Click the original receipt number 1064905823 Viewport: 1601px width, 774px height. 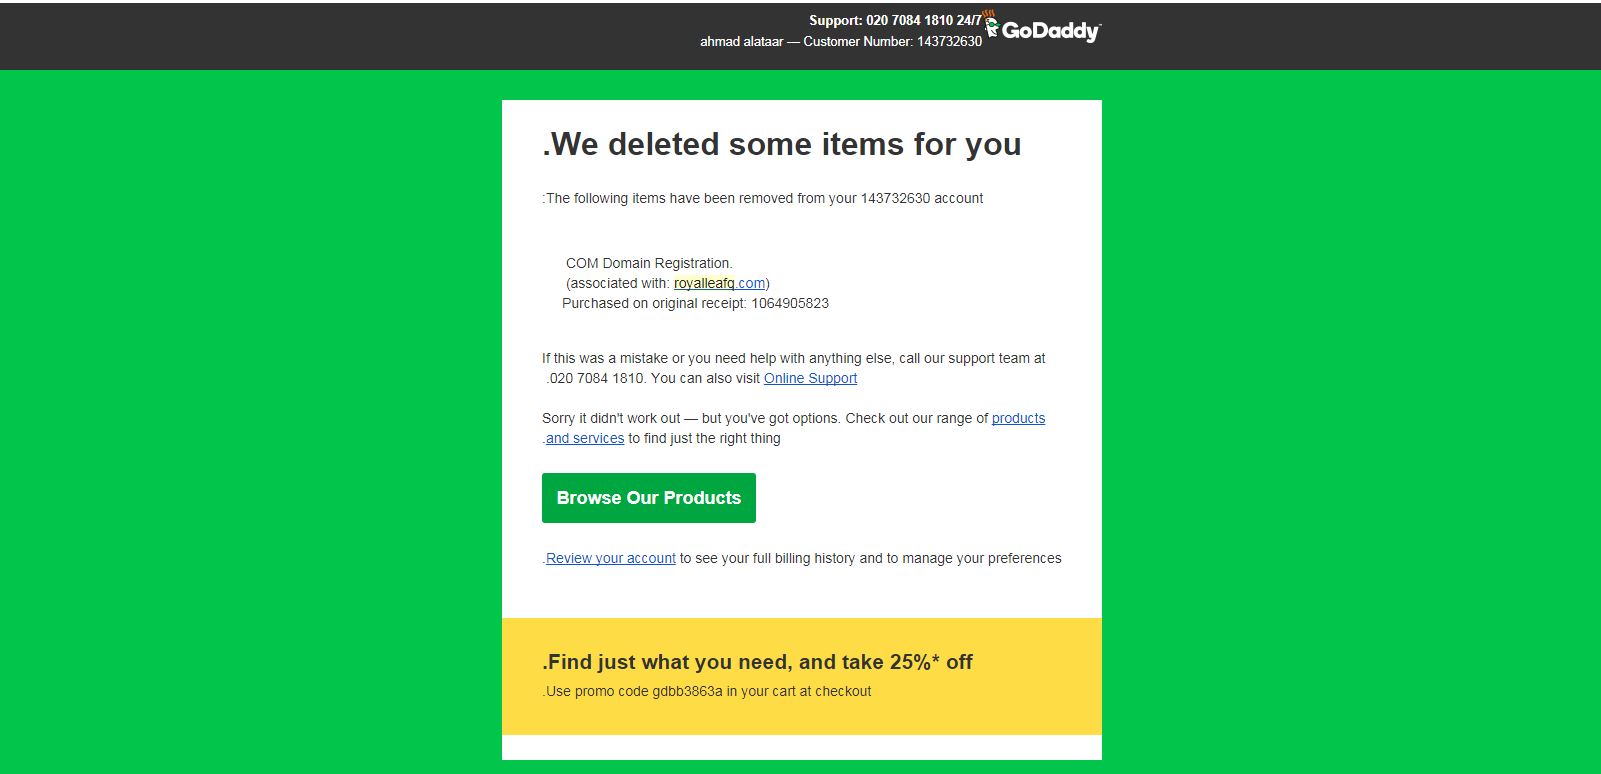click(790, 303)
